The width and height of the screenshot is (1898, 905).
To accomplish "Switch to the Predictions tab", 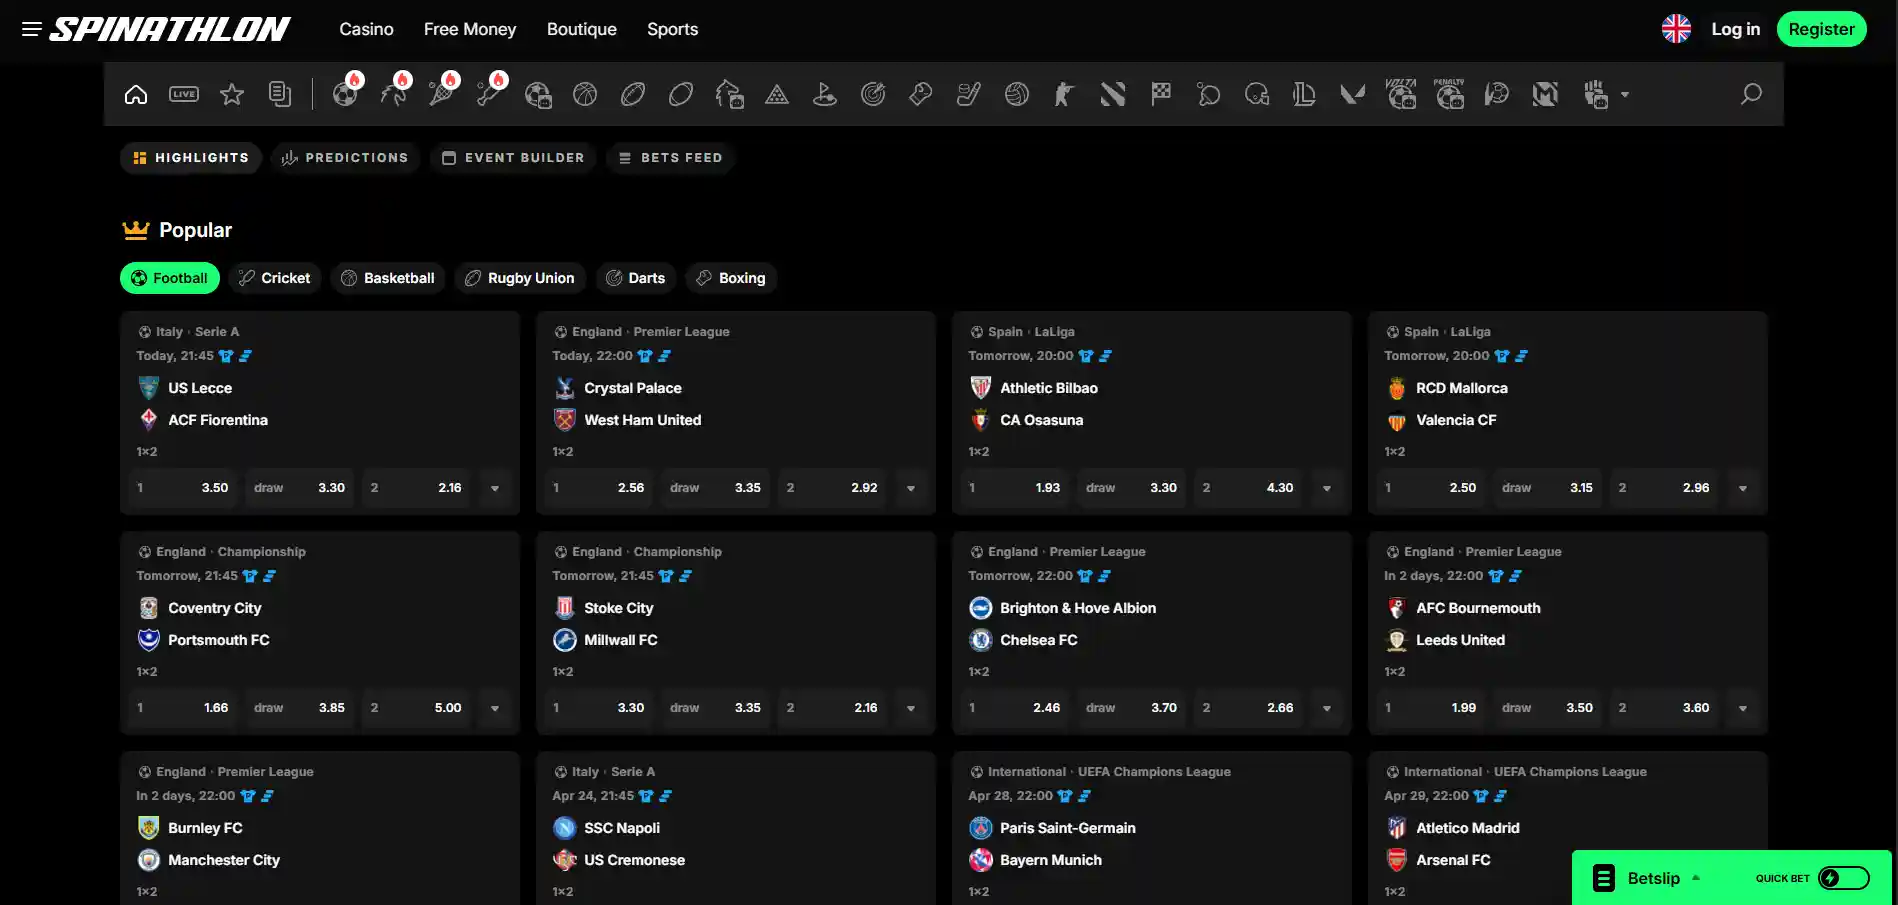I will pyautogui.click(x=345, y=158).
